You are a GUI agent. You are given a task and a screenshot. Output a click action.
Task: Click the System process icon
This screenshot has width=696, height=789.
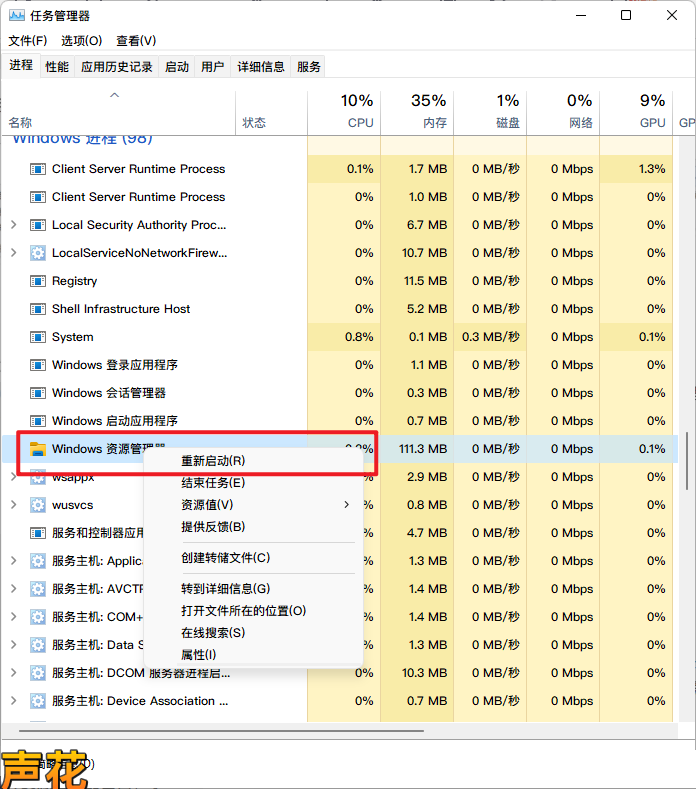point(38,337)
